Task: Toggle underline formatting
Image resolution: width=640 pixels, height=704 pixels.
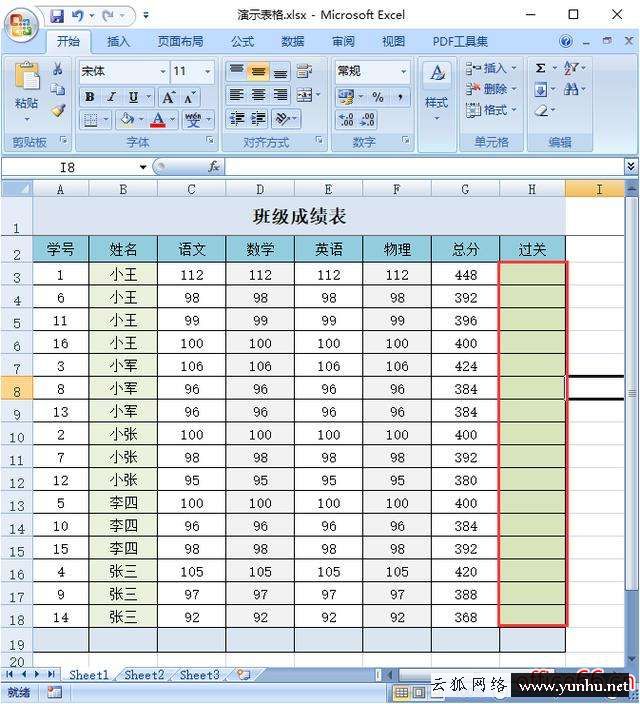Action: click(x=133, y=97)
